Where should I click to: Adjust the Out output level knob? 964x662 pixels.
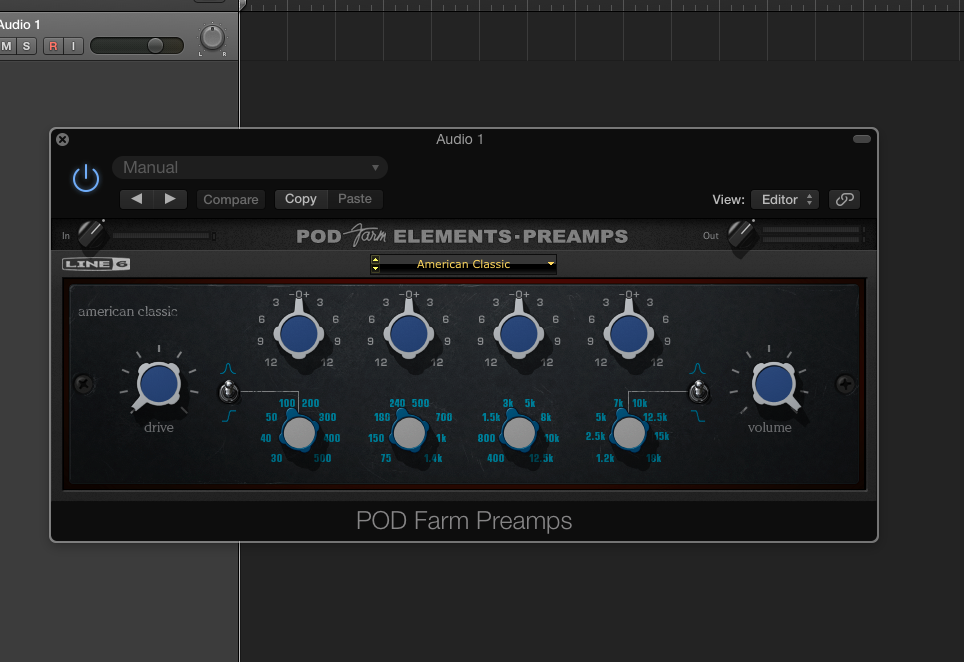(741, 234)
